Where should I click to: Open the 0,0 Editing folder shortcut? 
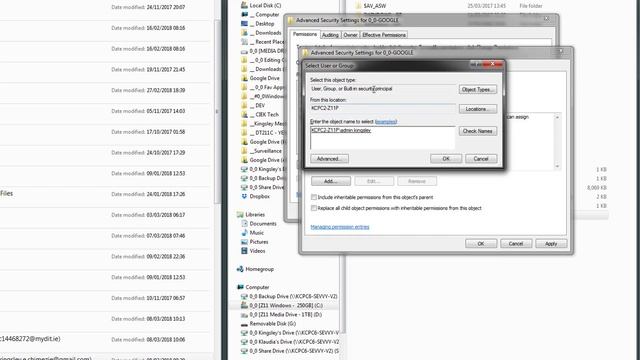click(x=262, y=60)
